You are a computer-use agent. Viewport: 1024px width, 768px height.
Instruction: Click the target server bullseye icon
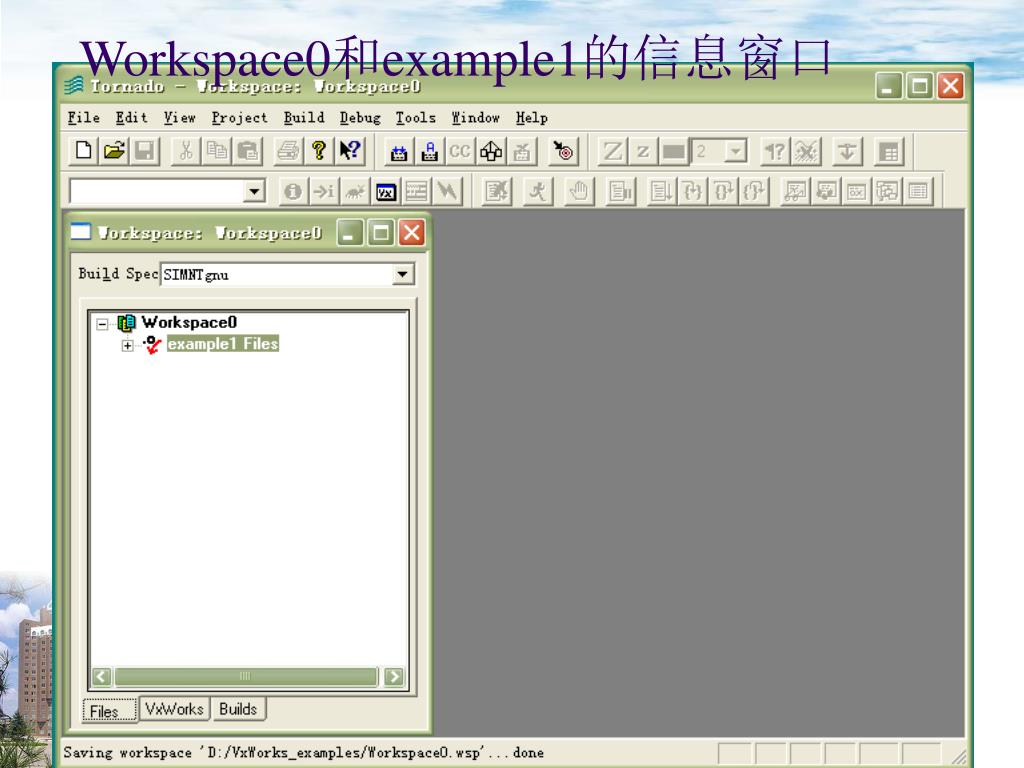click(x=562, y=152)
